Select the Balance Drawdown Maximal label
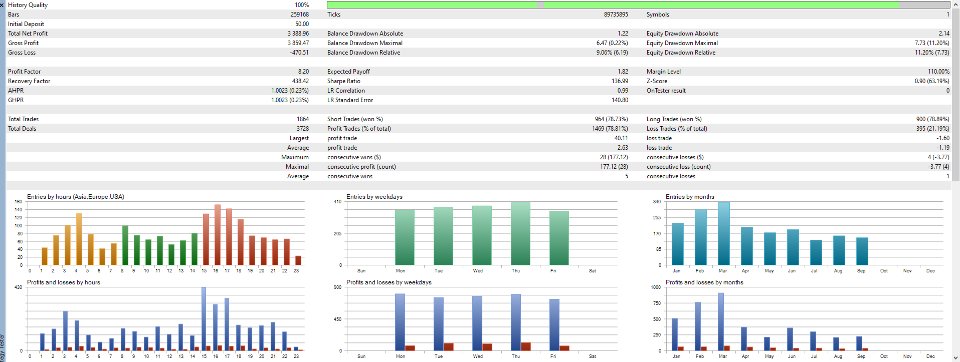Screen dimensions: 960x362 point(364,43)
